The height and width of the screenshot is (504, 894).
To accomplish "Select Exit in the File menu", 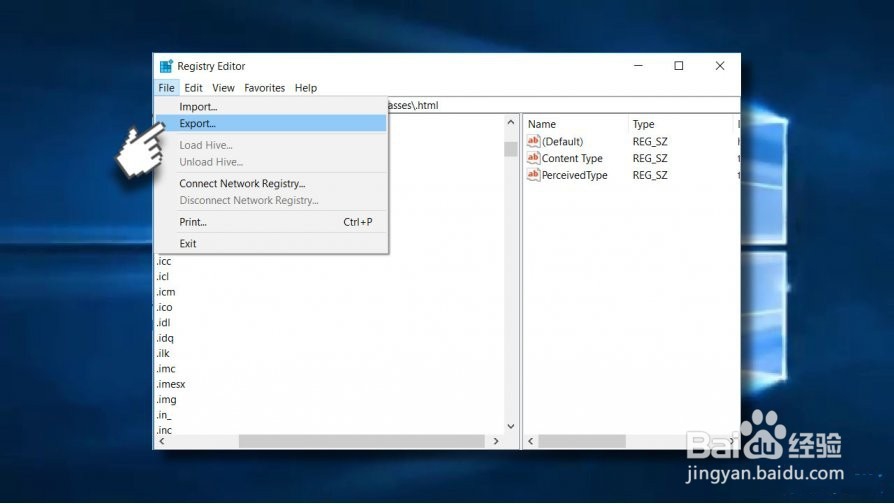I will (x=271, y=243).
